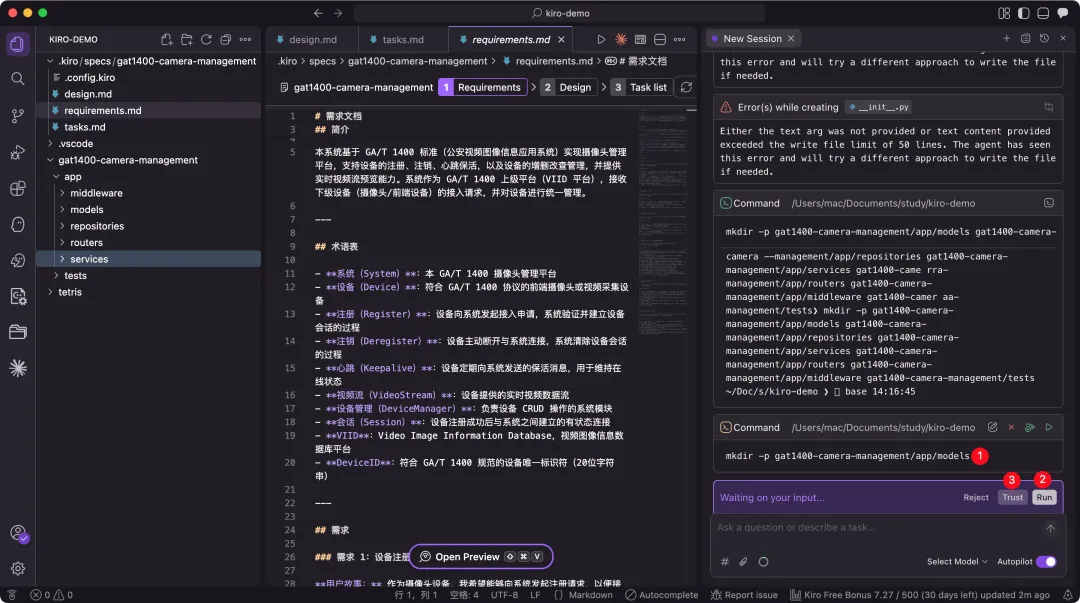The width and height of the screenshot is (1080, 603).
Task: Click the Trust button for command
Action: [1012, 498]
